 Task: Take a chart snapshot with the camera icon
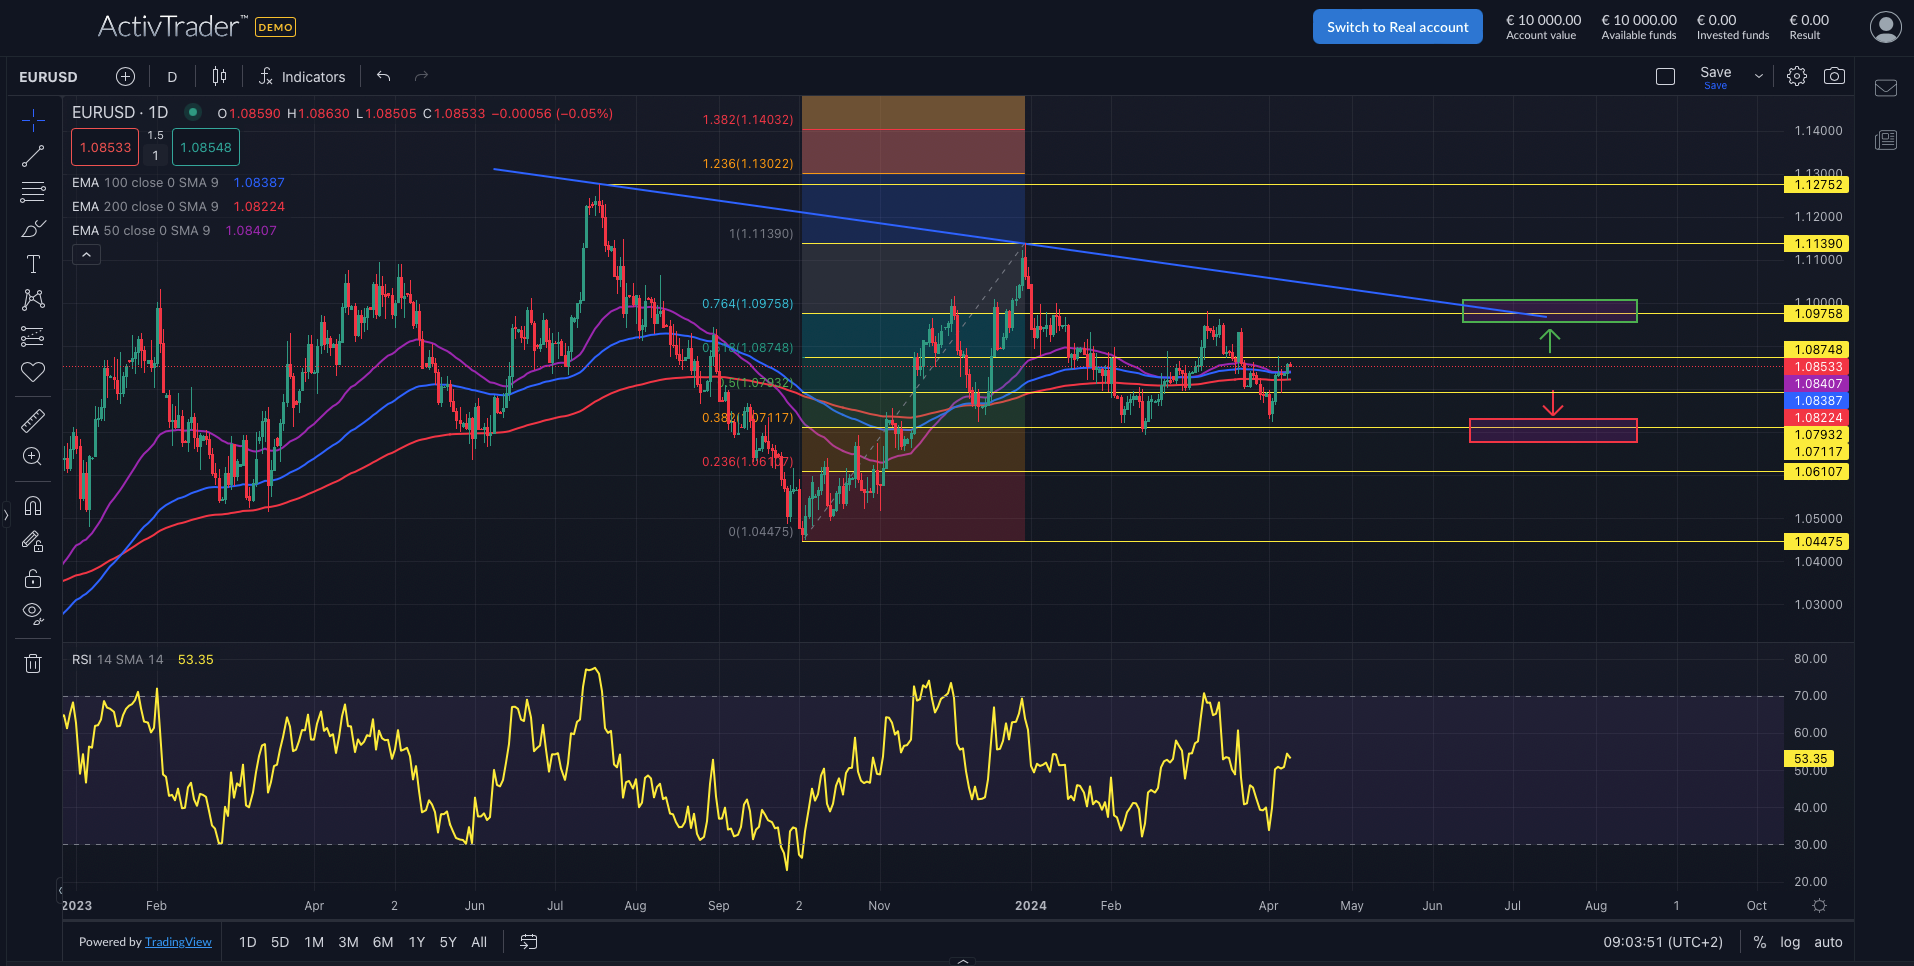1834,75
